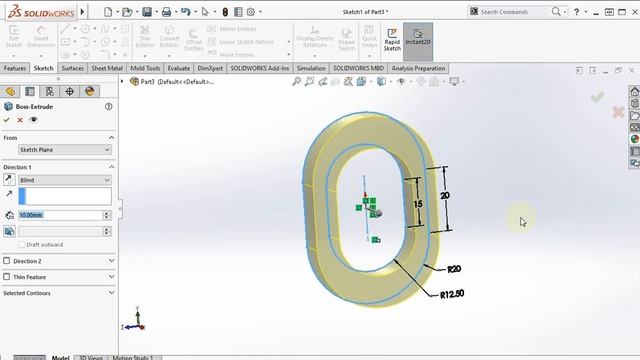640x360 pixels.
Task: Open DisplayManager sphere tab icon
Action: 89,91
